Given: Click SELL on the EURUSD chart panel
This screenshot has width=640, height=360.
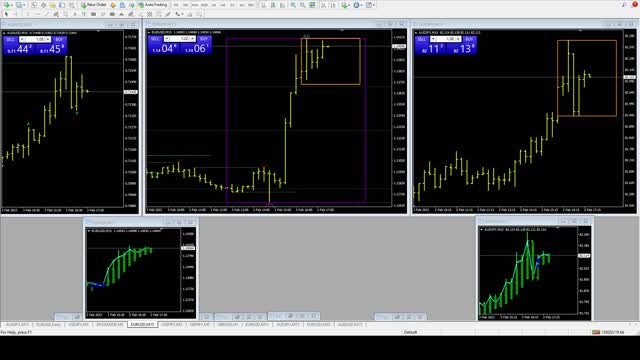Looking at the screenshot, I should (155, 39).
